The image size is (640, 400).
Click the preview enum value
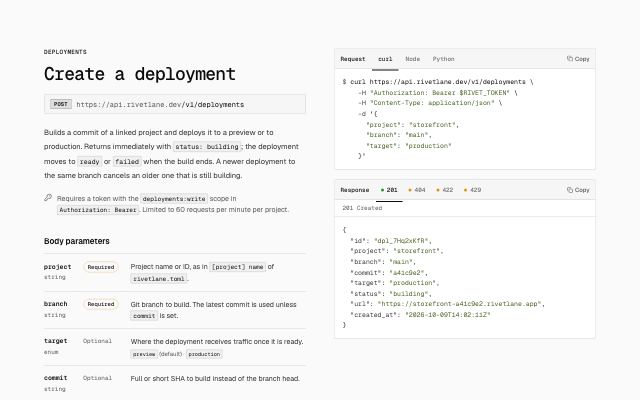(144, 354)
